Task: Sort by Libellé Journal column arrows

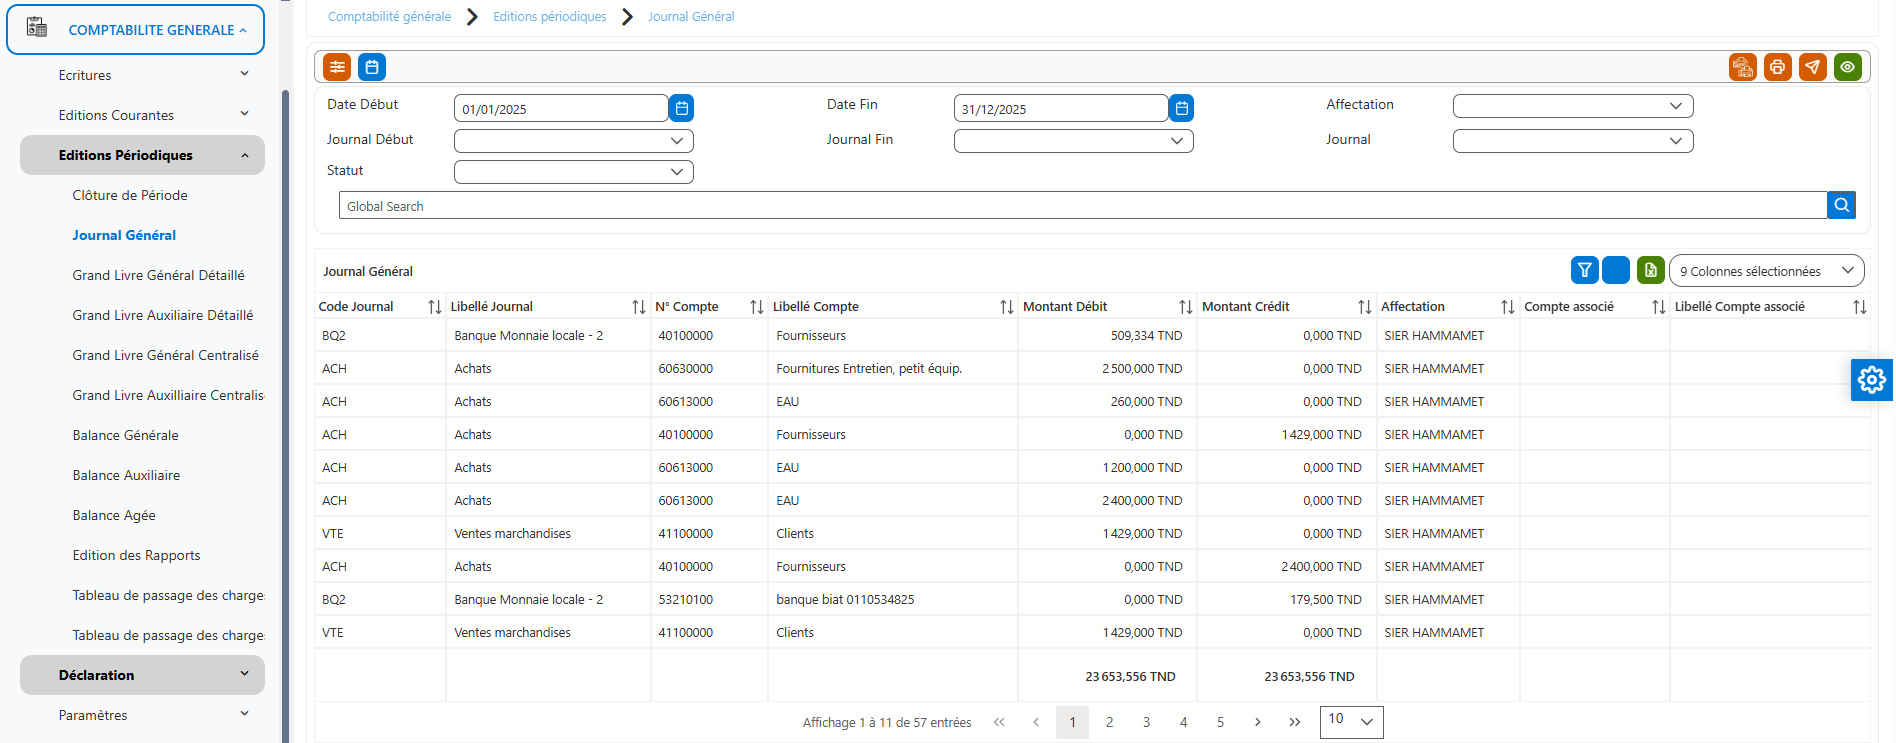Action: (x=639, y=307)
